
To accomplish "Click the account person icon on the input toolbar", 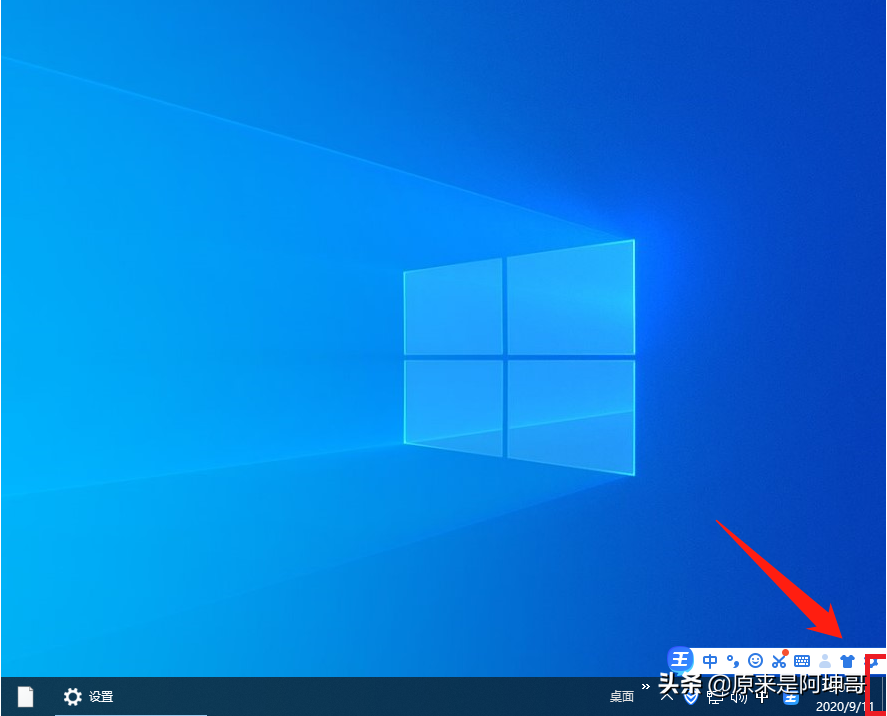I will tap(823, 660).
